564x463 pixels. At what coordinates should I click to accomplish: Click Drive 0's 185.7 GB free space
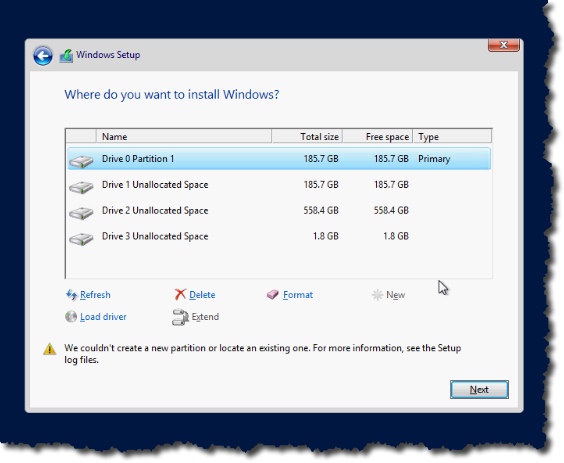tap(391, 159)
